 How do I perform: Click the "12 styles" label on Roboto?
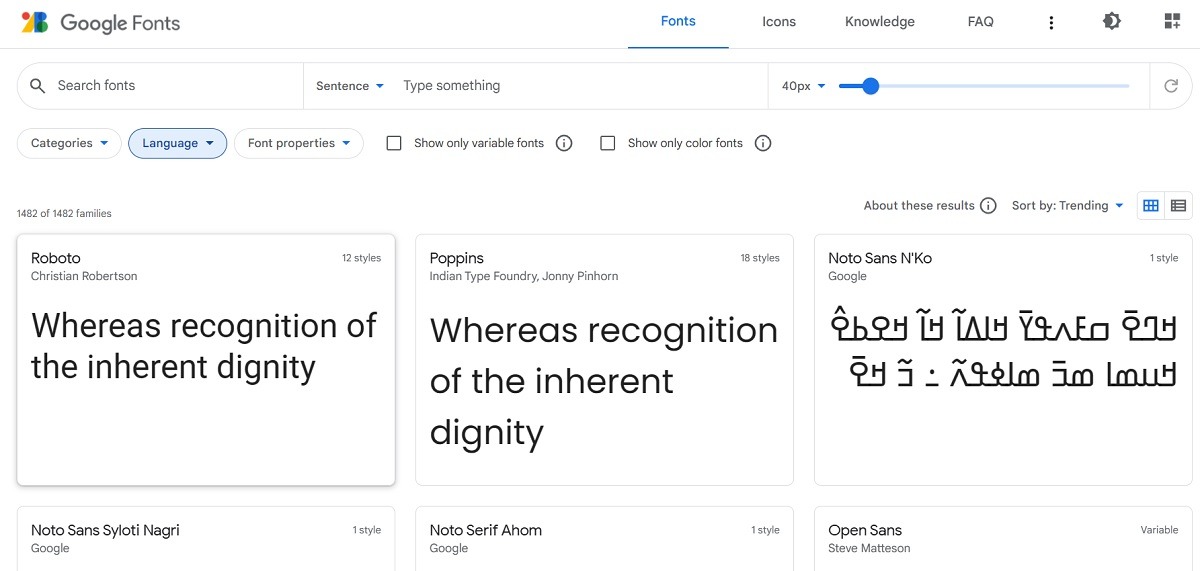(x=361, y=258)
